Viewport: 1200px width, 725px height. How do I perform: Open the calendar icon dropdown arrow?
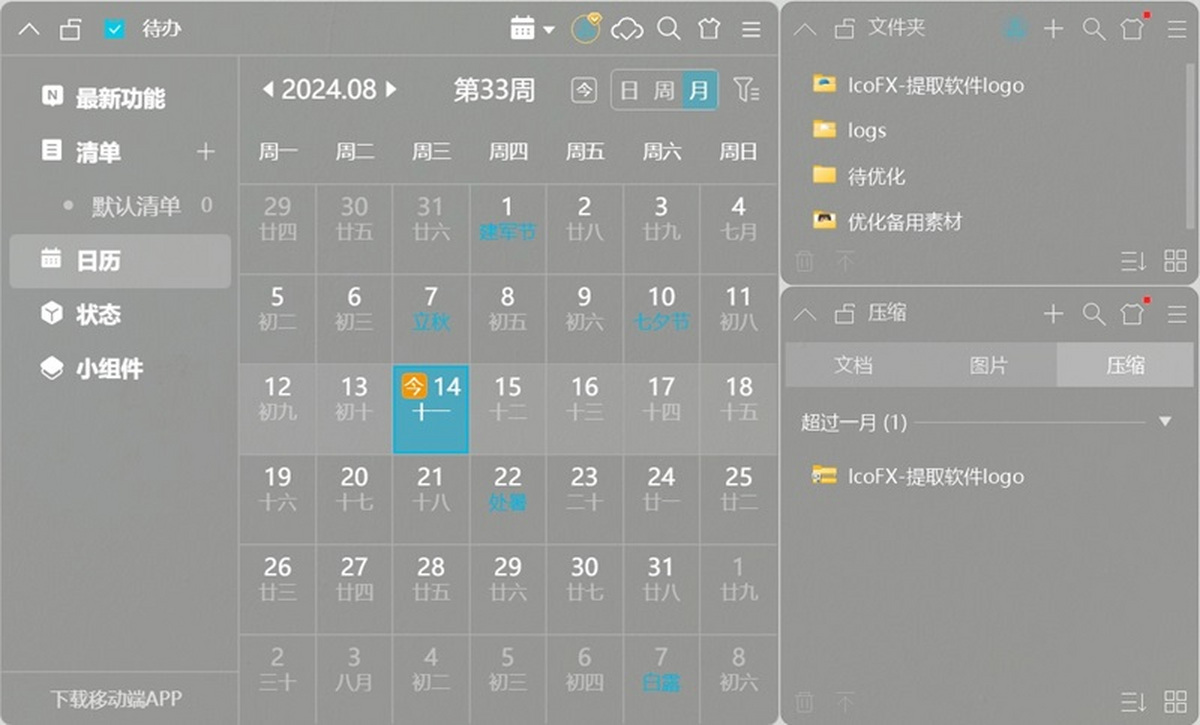pos(549,31)
